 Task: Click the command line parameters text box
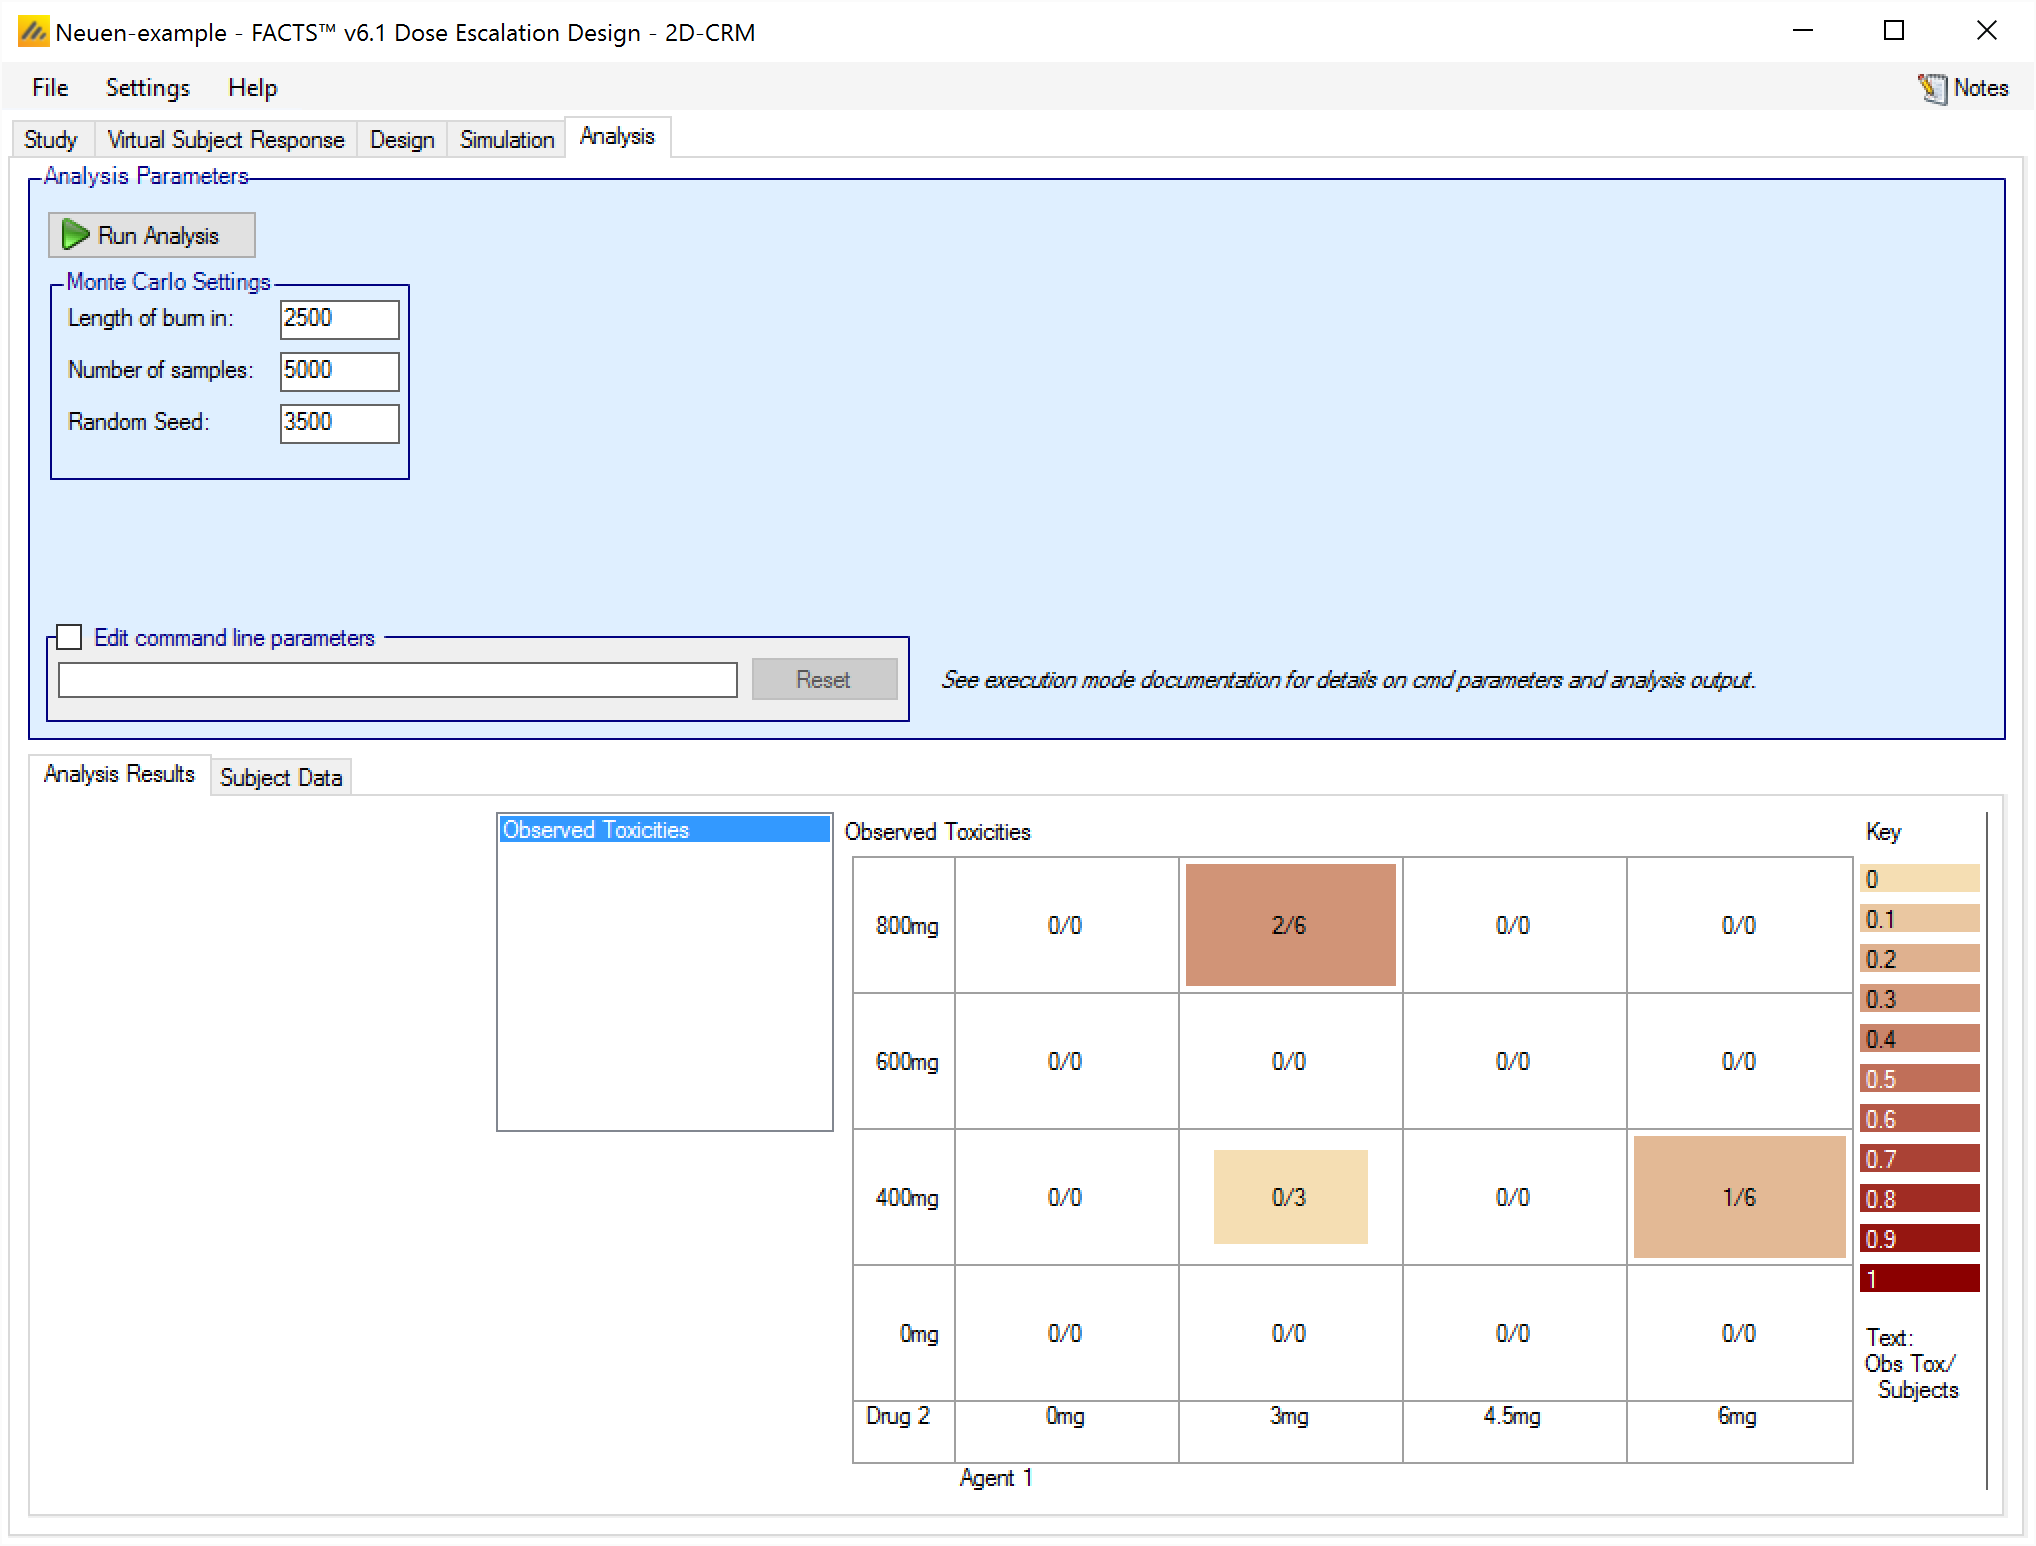(397, 680)
